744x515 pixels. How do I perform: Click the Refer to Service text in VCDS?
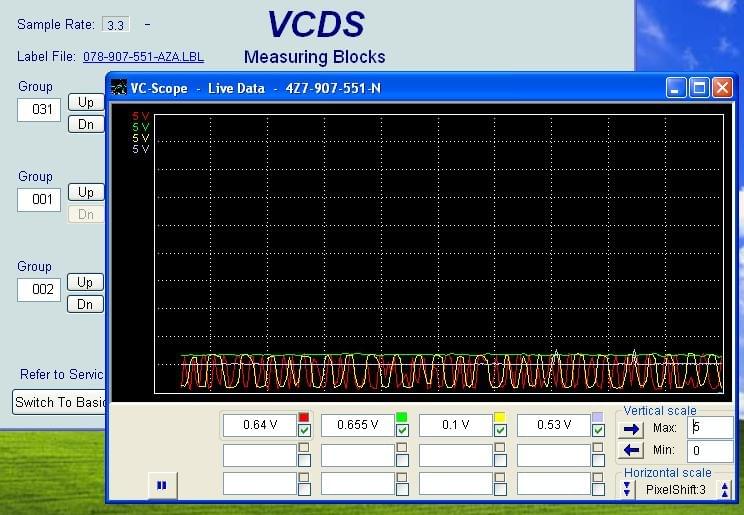62,375
